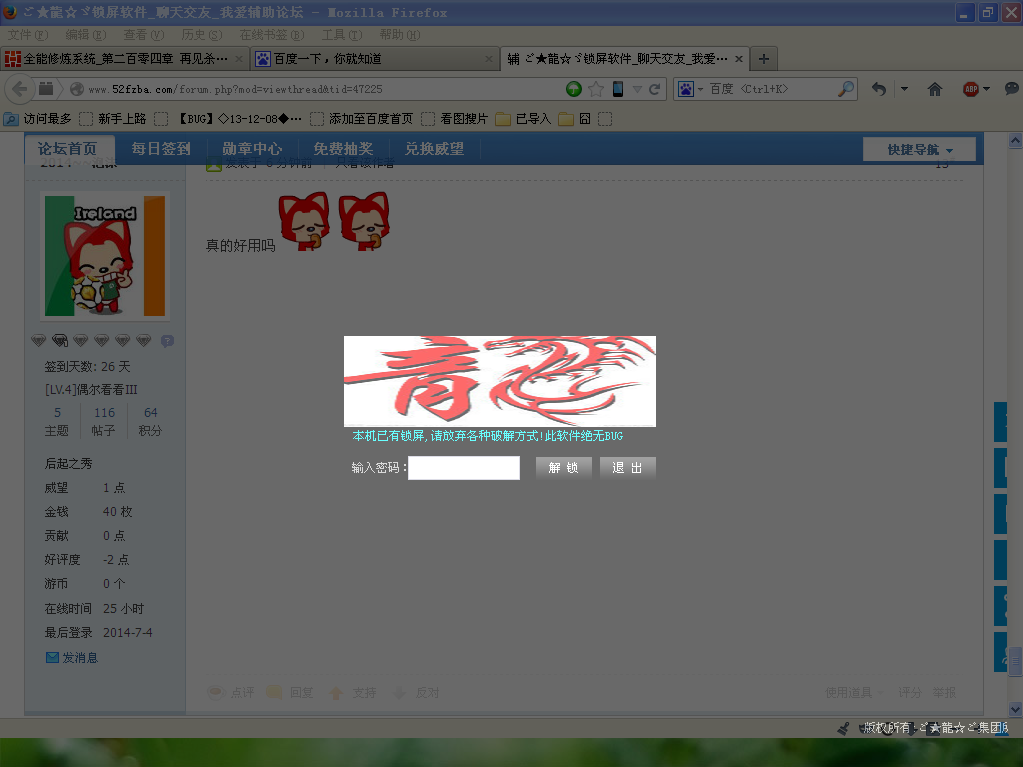Close the 锁屏软件 forum tab
The height and width of the screenshot is (767, 1023).
tap(739, 59)
